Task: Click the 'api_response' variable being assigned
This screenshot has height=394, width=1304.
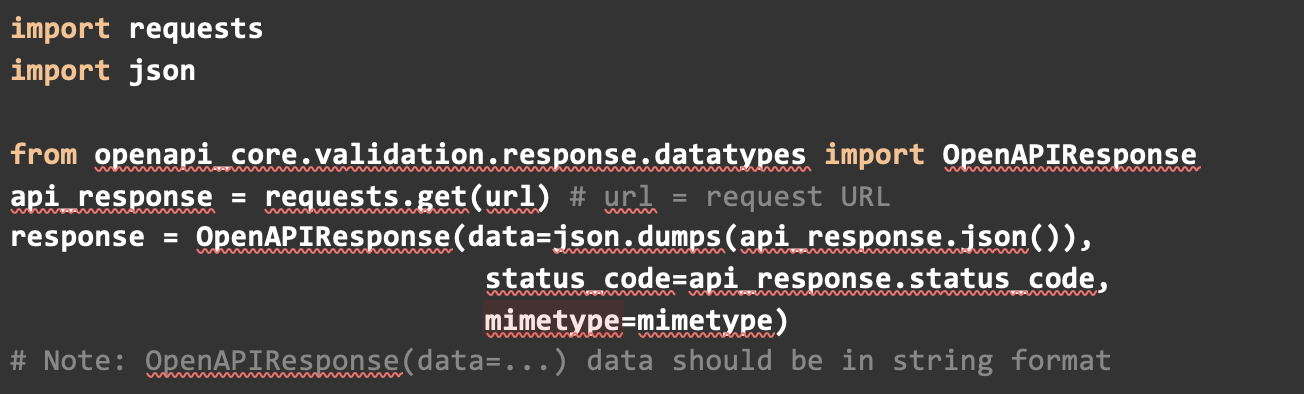Action: coord(112,198)
